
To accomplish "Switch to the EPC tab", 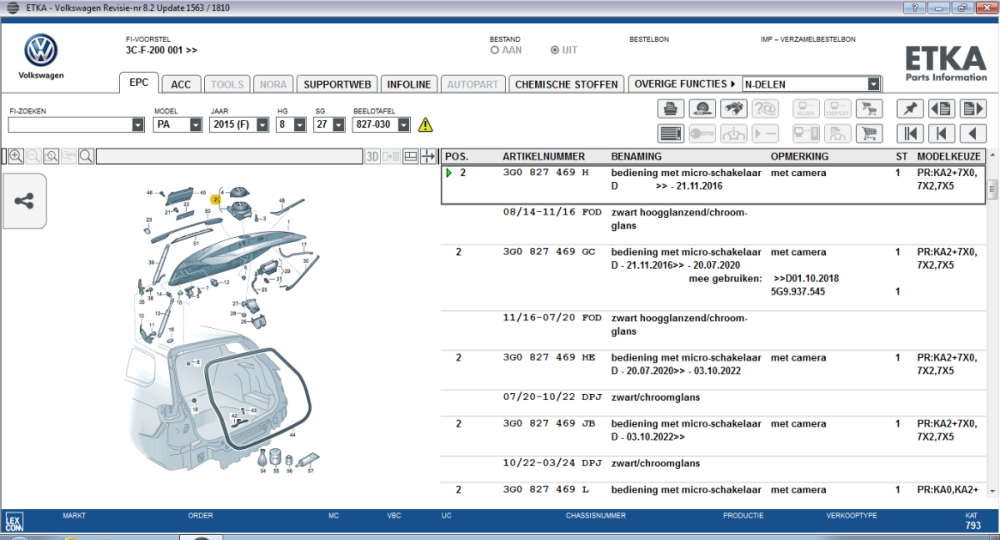I will 138,83.
